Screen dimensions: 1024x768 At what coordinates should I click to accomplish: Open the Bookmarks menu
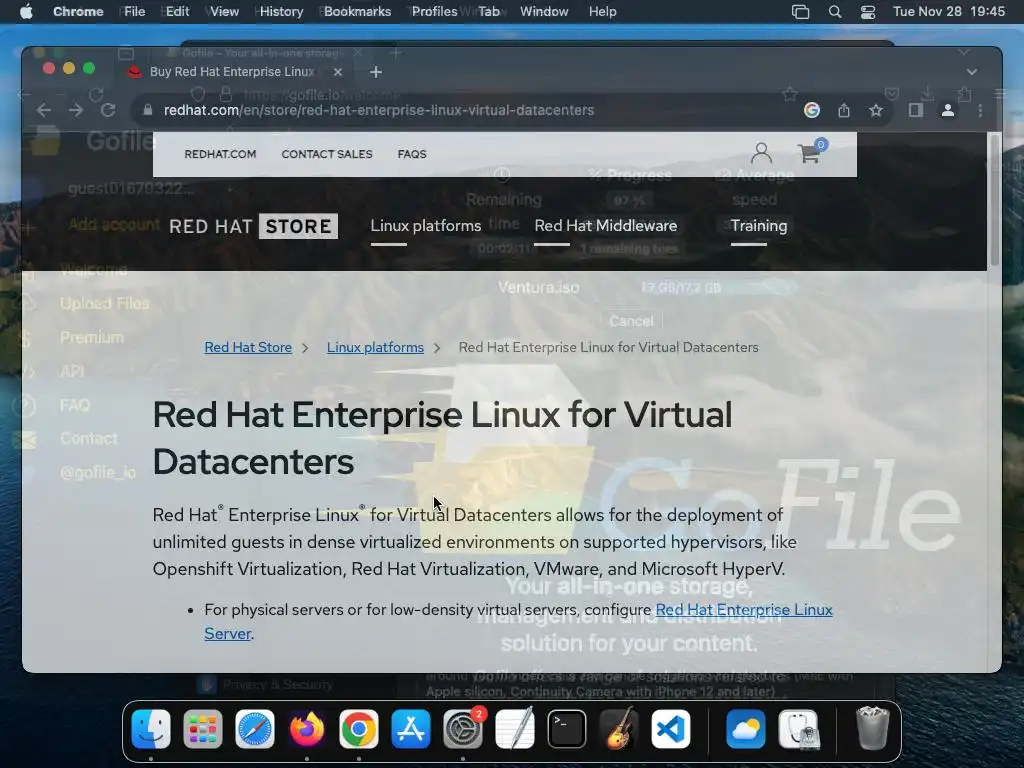click(x=357, y=12)
